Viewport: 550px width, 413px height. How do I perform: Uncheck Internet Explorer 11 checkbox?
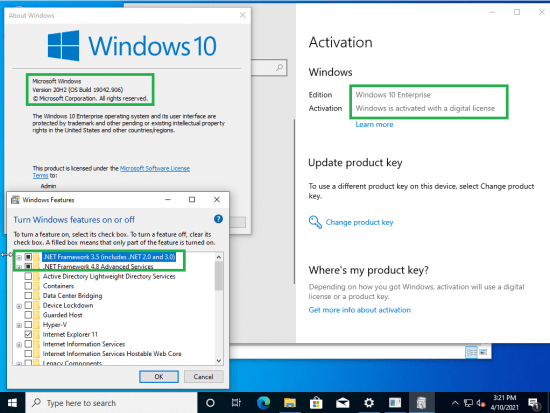tap(28, 334)
